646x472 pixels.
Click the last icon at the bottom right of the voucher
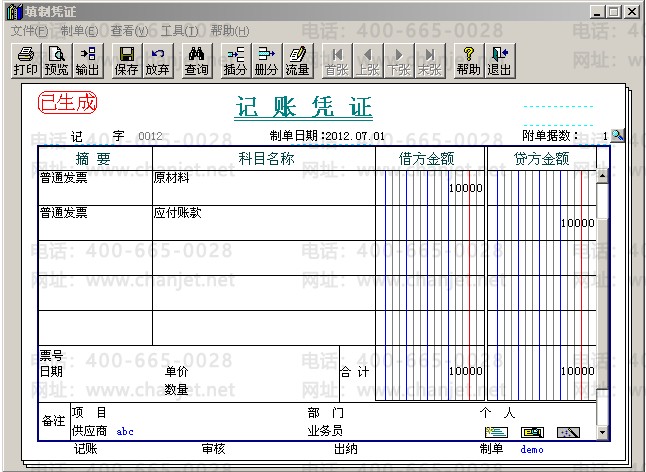(568, 432)
